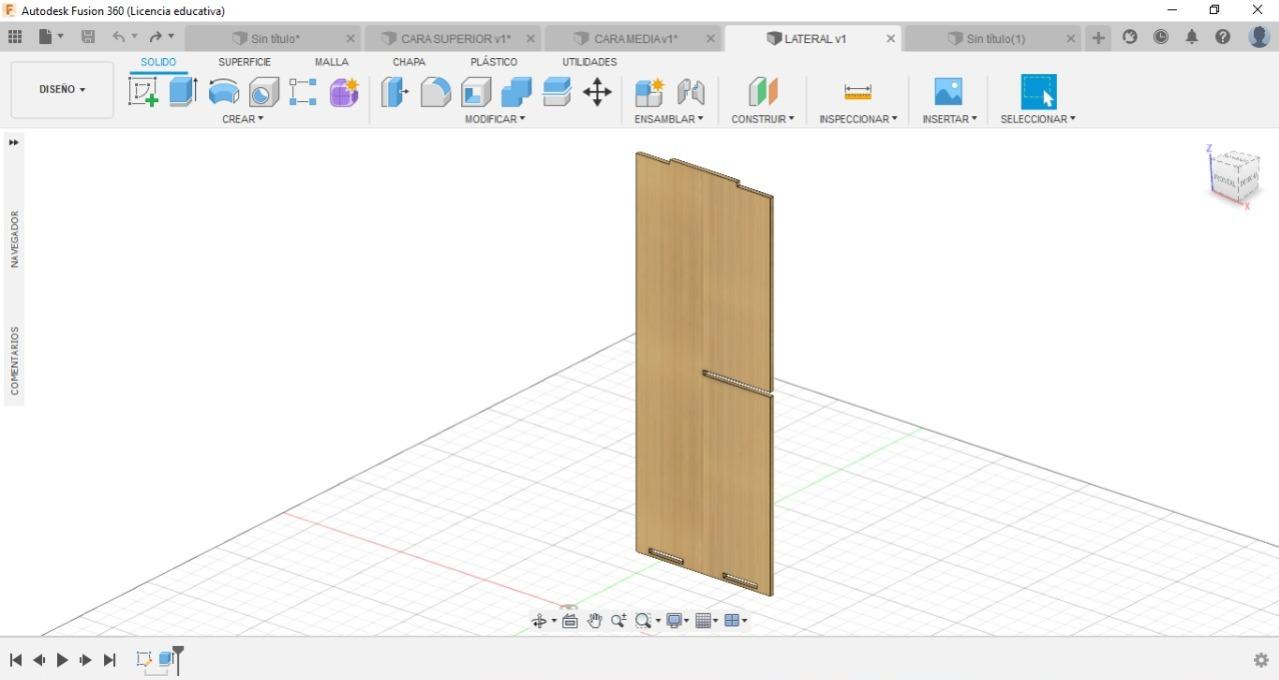Open the data panel grid icon
Screen dimensions: 1279x680
pyautogui.click(x=15, y=37)
